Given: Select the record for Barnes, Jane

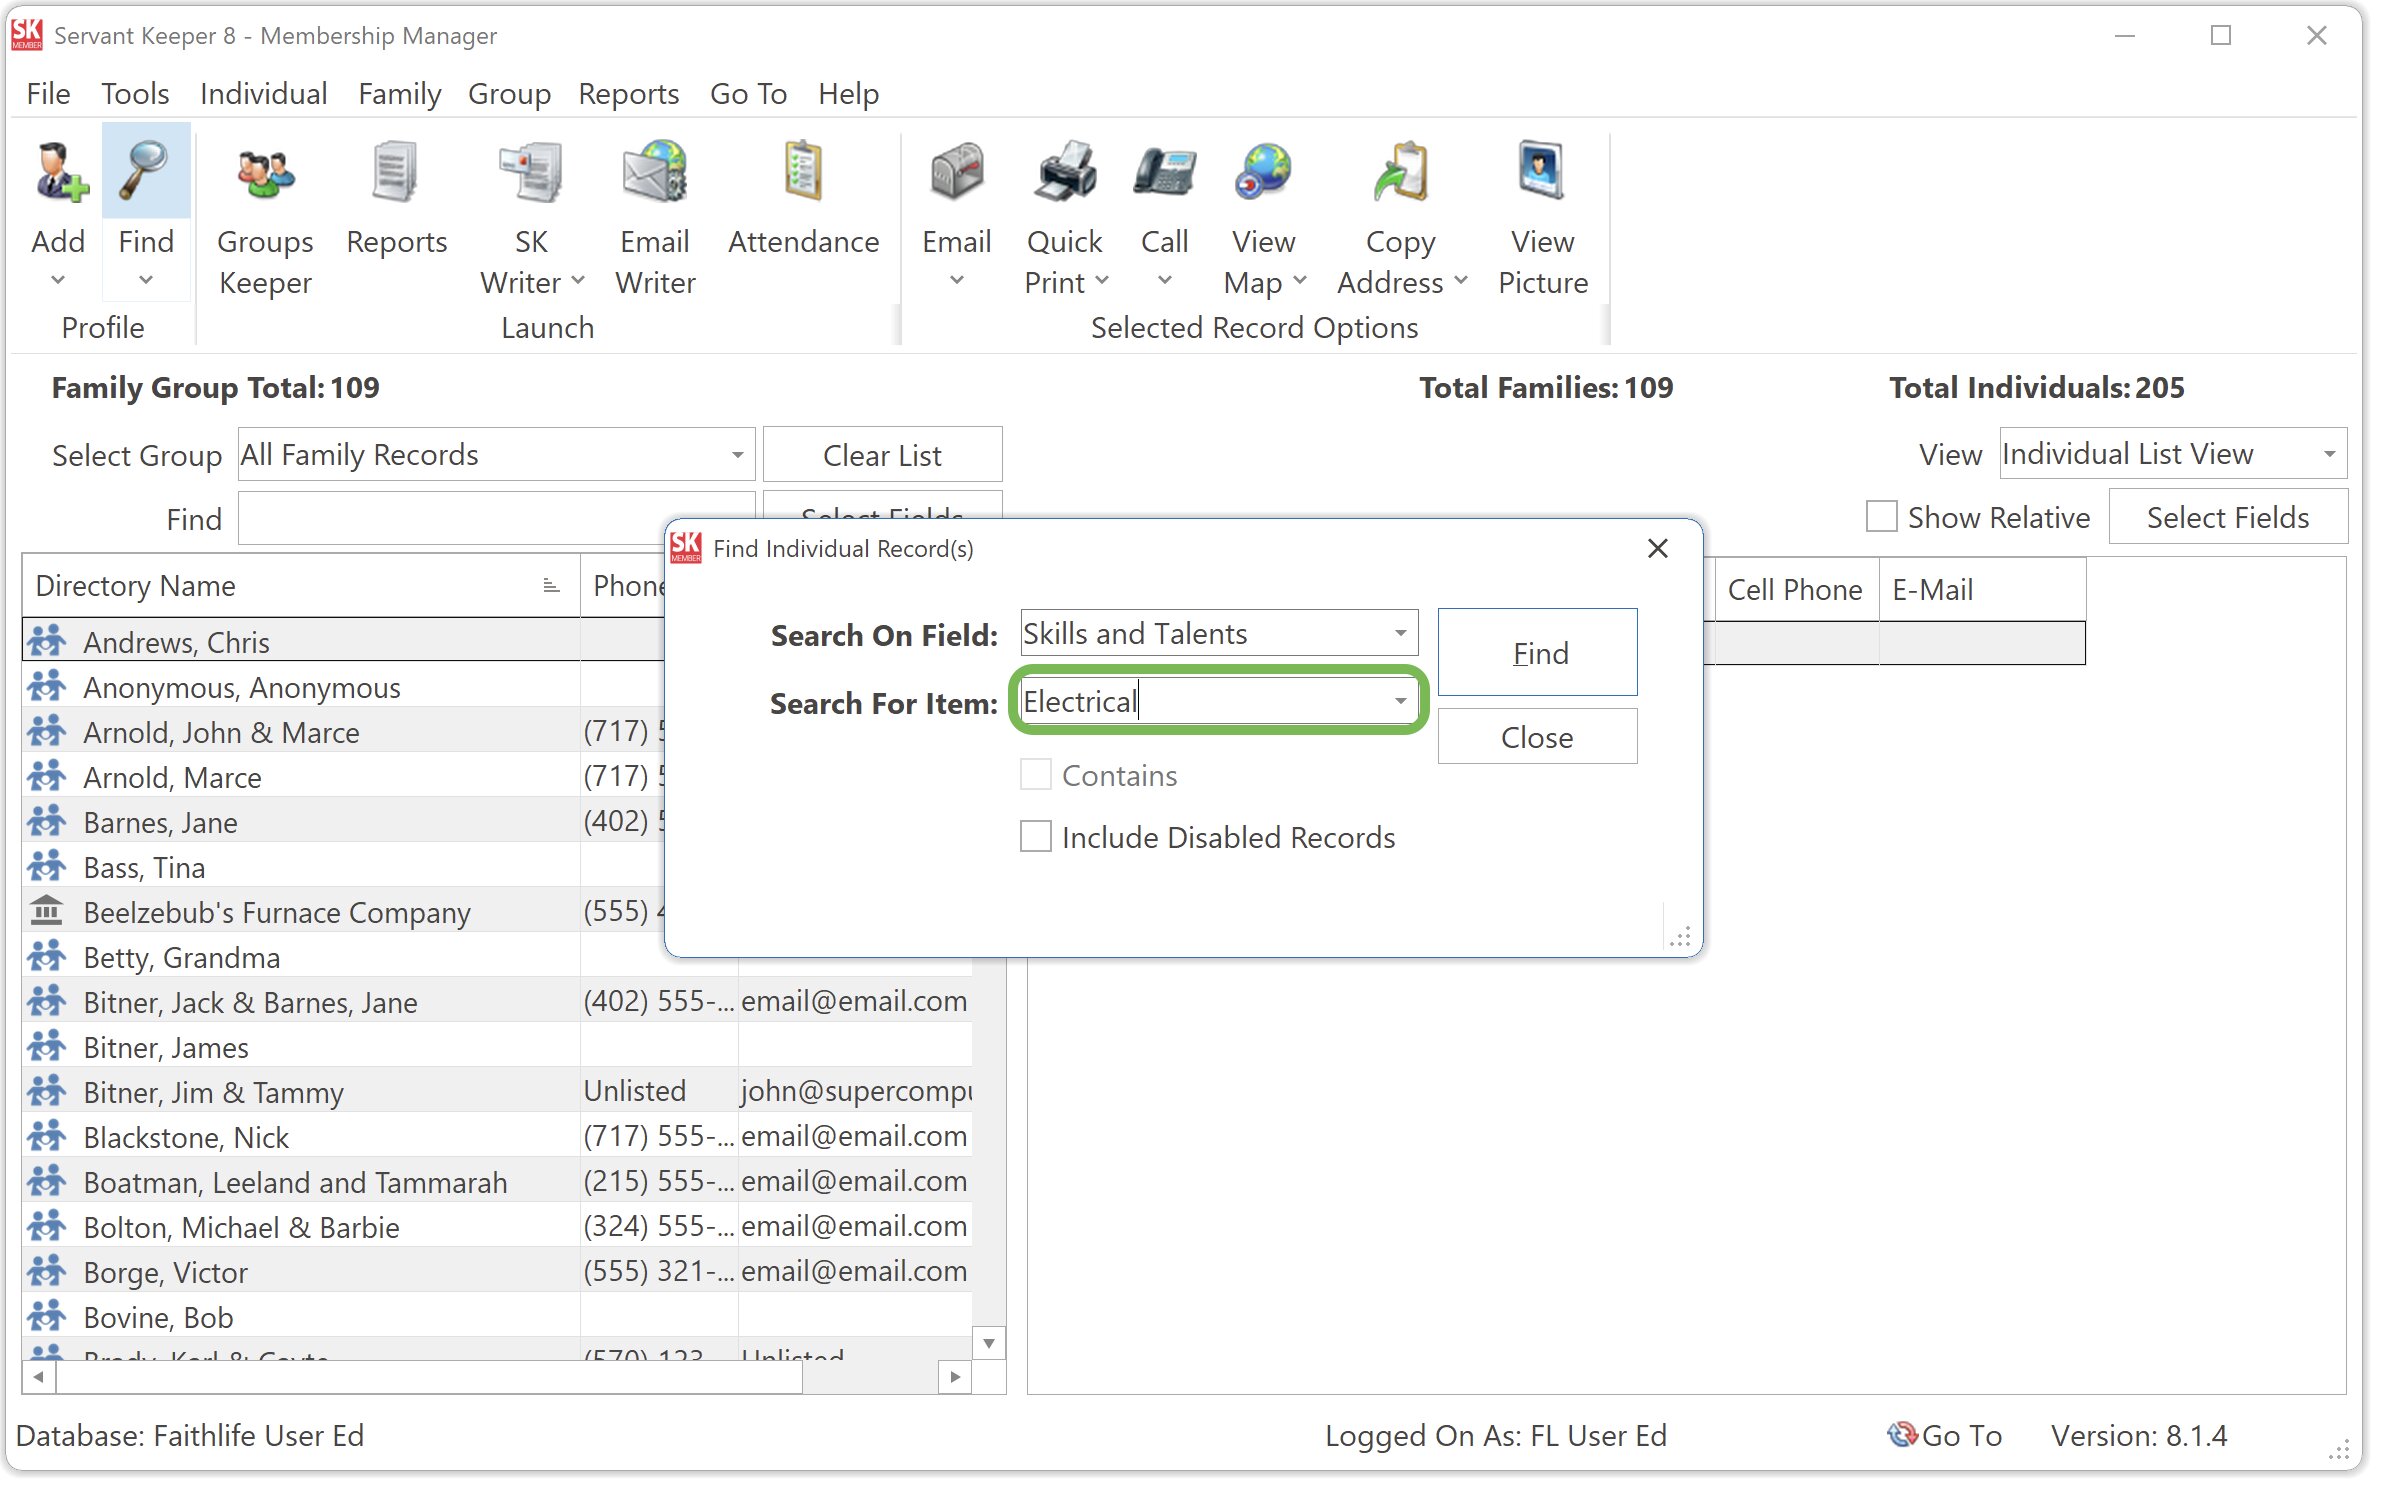Looking at the screenshot, I should tap(160, 822).
